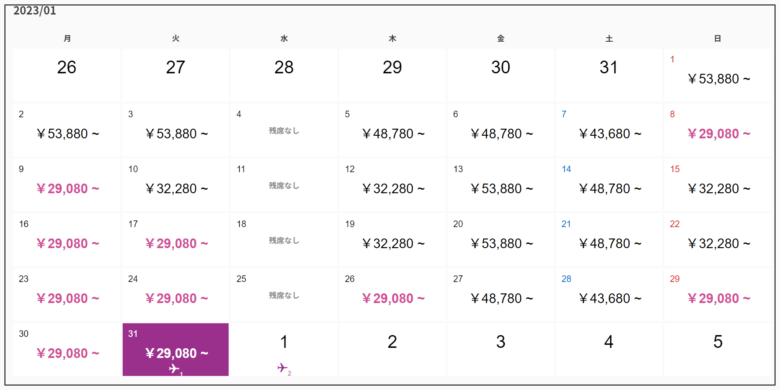This screenshot has width=780, height=390.
Task: Click the 2023/01 month heading
Action: pos(34,11)
